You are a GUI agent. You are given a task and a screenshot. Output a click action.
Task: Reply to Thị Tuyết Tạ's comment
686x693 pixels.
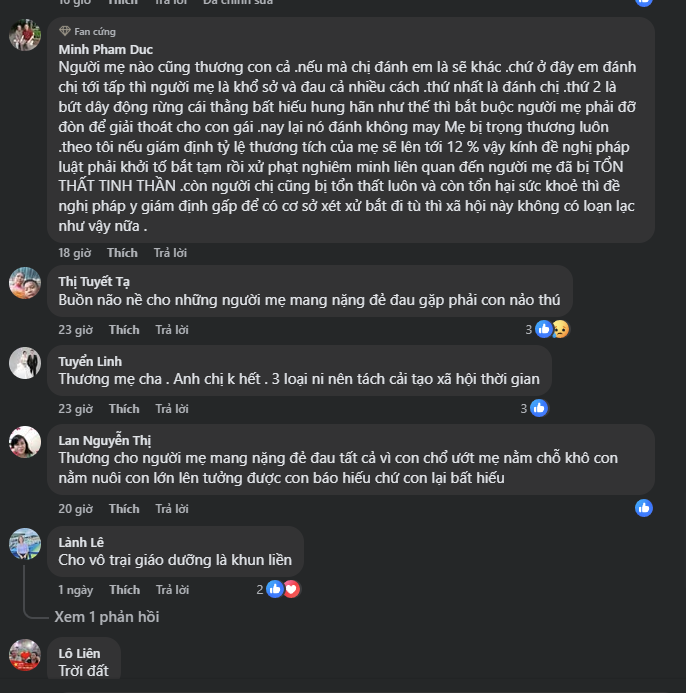pyautogui.click(x=171, y=329)
